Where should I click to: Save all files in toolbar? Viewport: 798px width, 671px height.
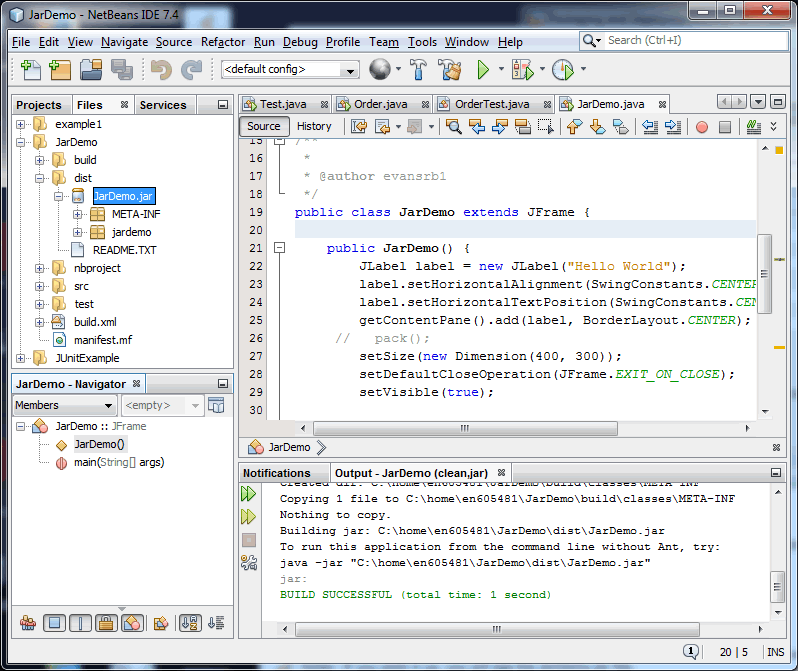tap(122, 70)
